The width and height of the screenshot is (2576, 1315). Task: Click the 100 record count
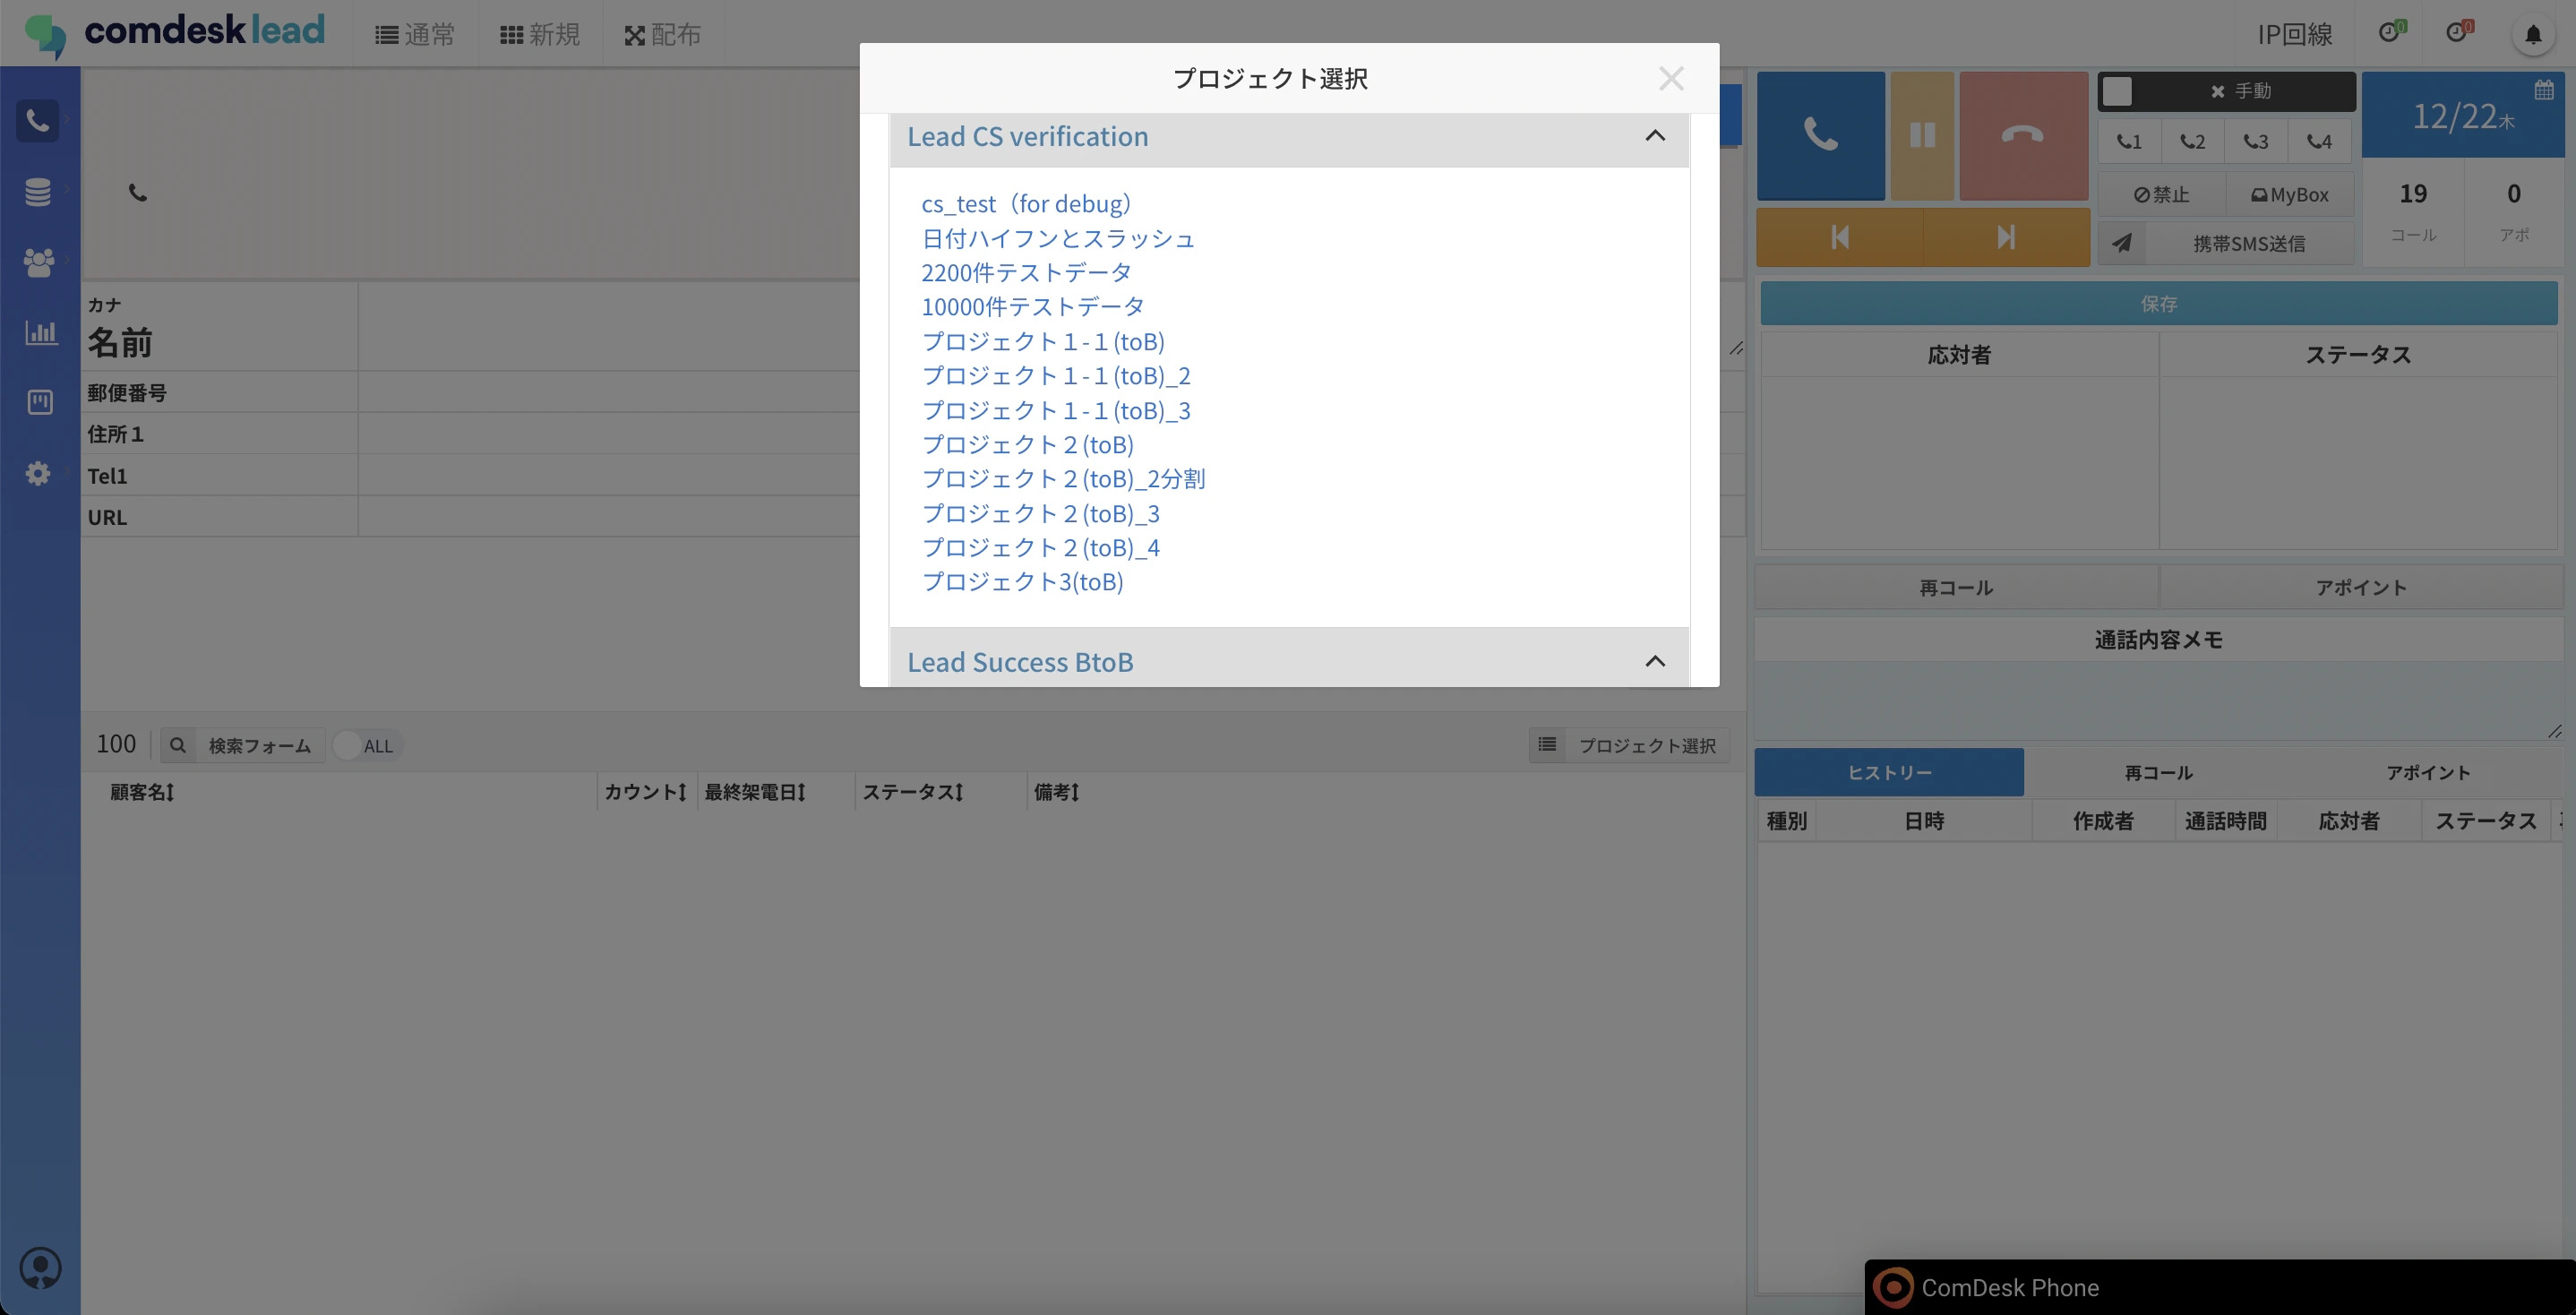tap(116, 744)
